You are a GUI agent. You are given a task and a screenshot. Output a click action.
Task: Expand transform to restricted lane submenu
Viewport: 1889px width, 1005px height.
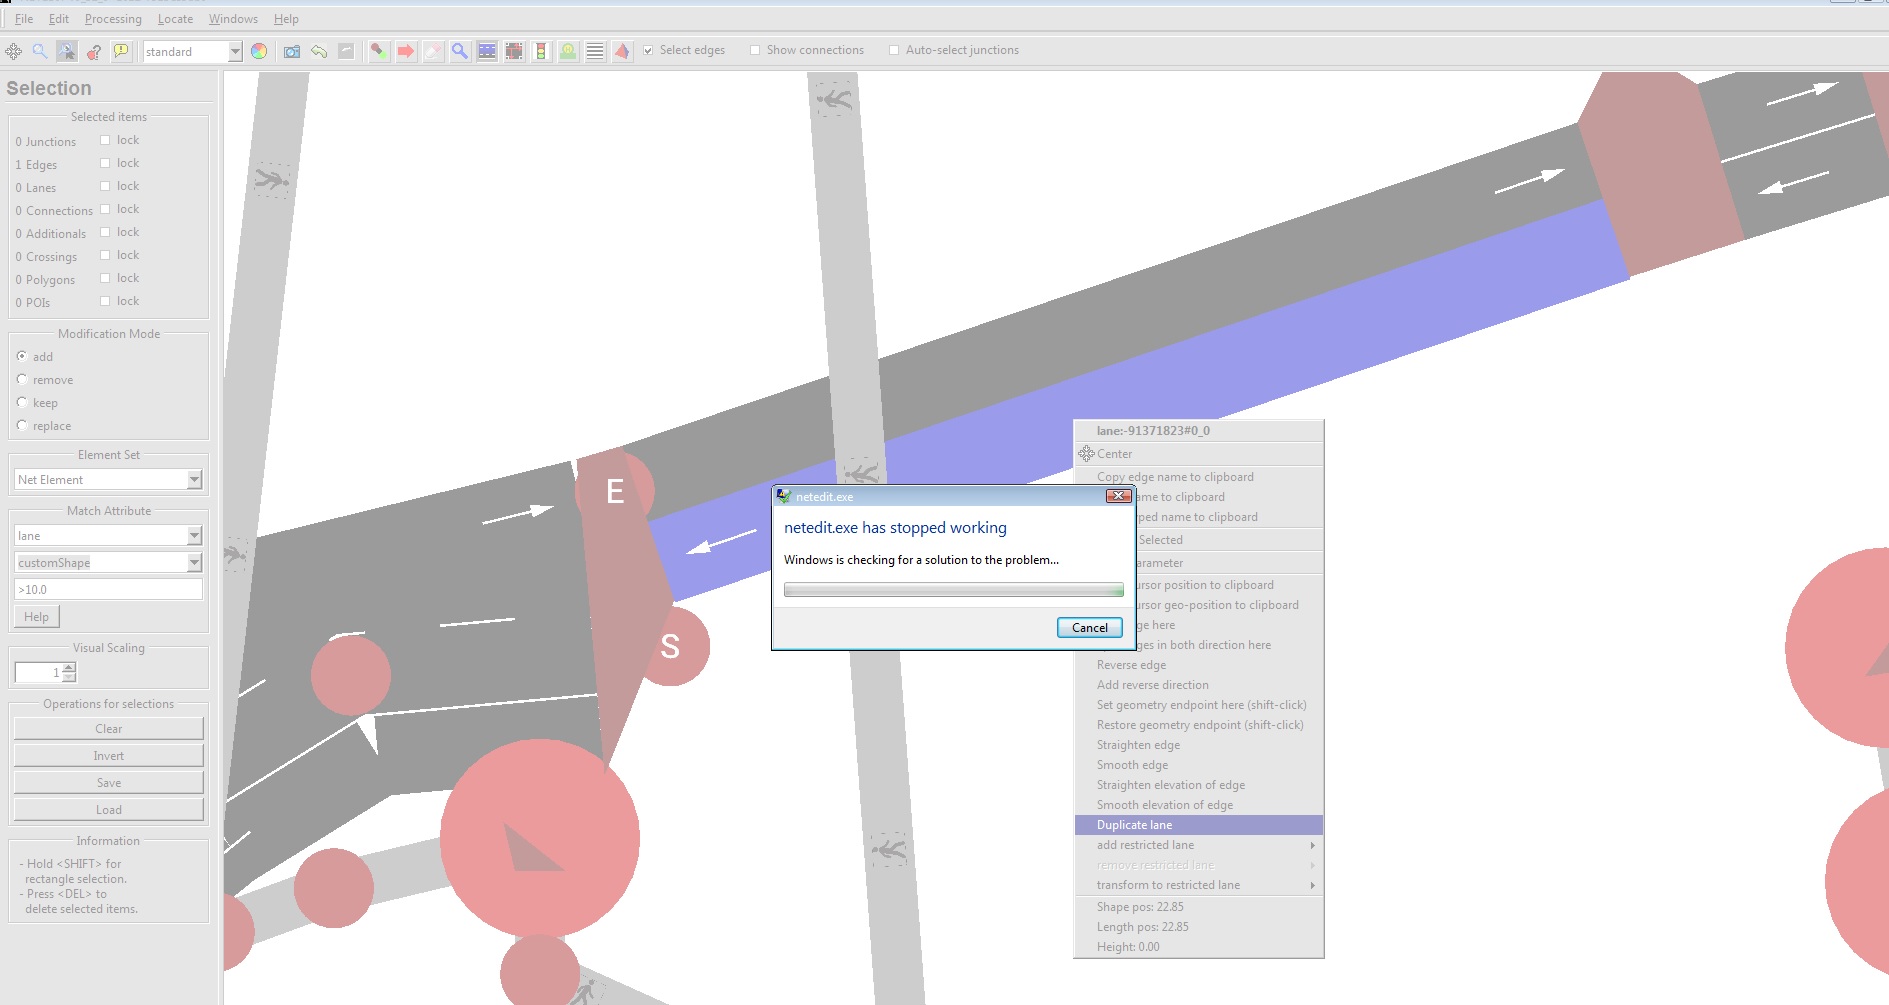1199,885
